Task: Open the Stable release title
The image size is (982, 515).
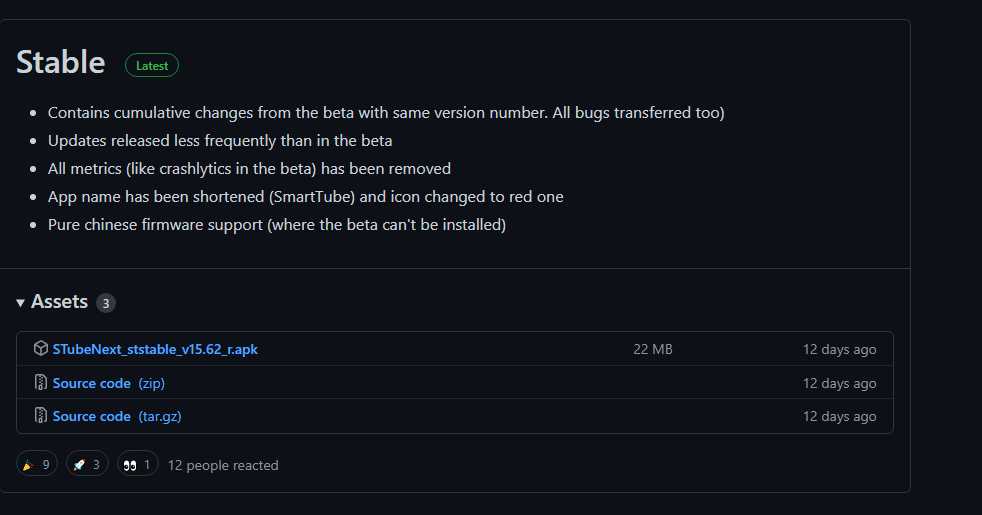Action: pyautogui.click(x=61, y=62)
